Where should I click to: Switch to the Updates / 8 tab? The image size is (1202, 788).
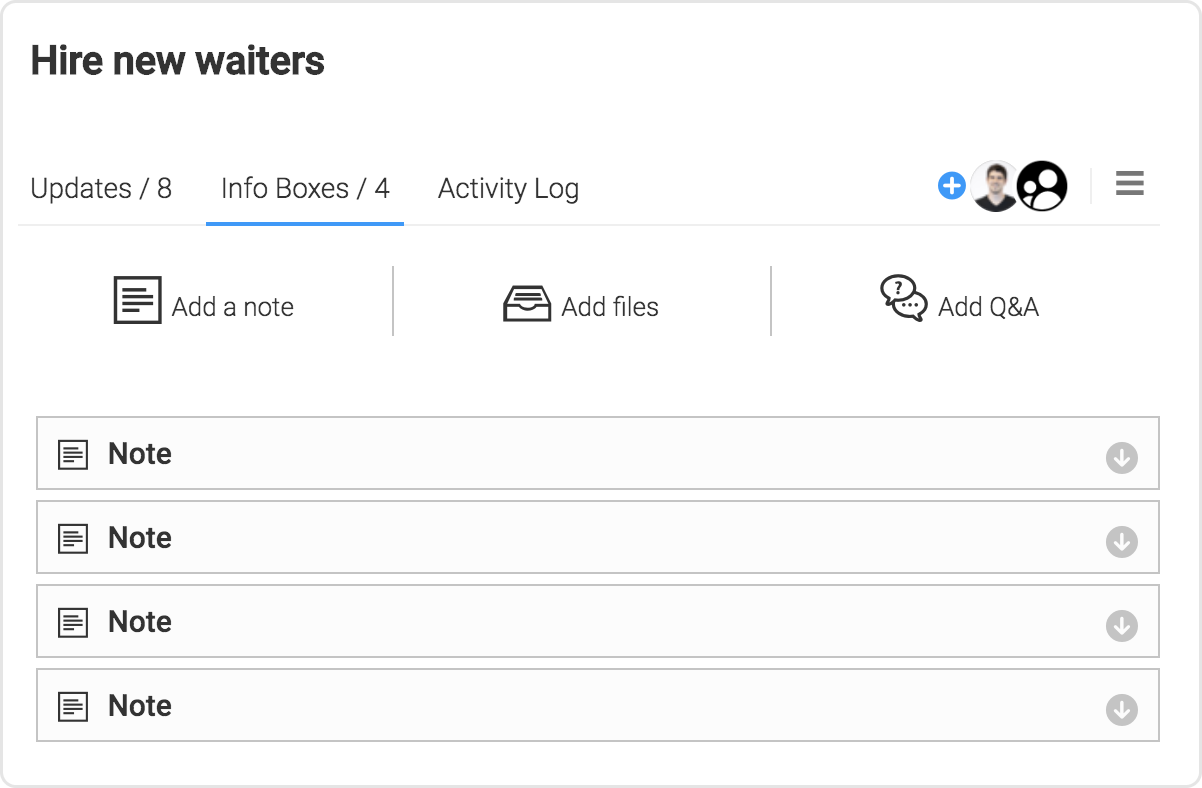click(101, 189)
